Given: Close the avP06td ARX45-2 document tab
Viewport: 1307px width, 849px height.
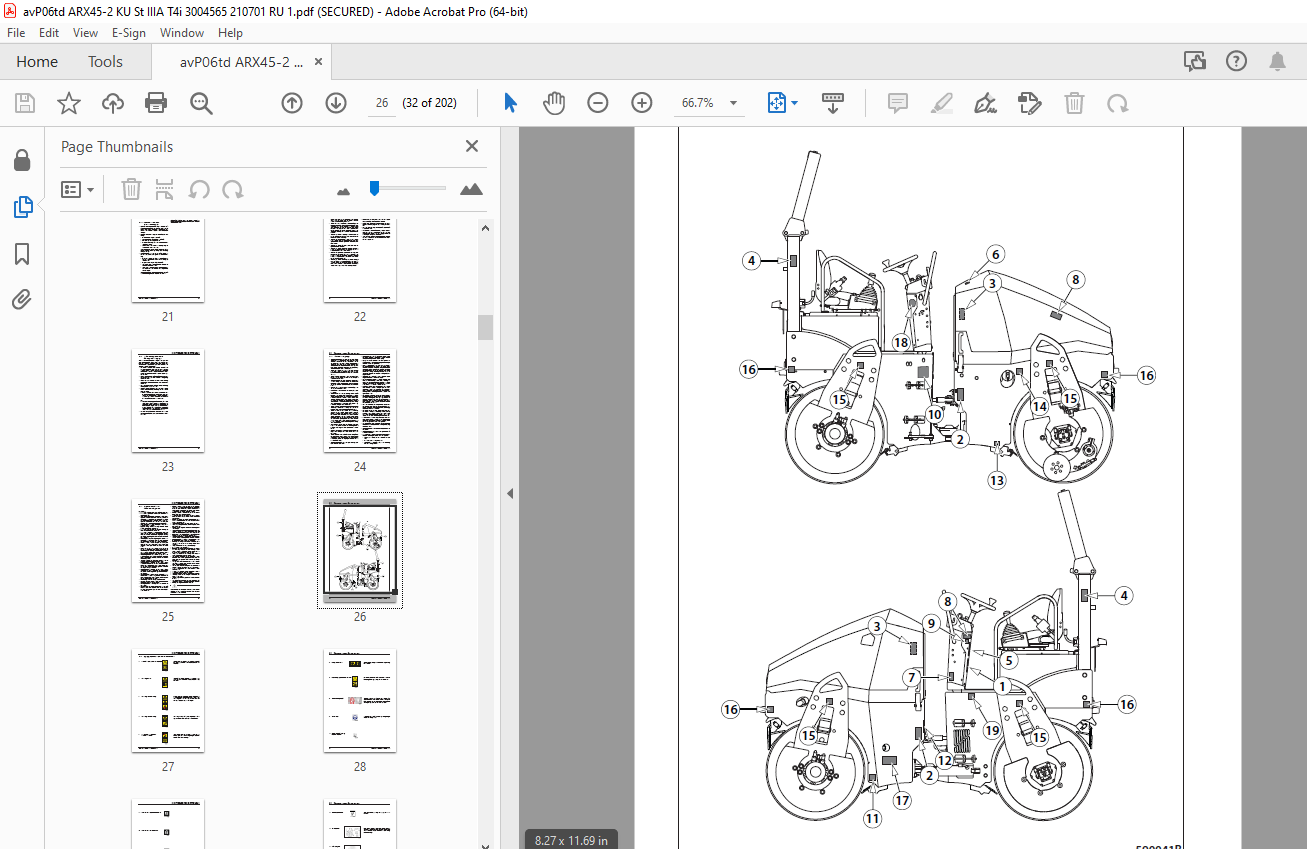Looking at the screenshot, I should click(x=318, y=62).
